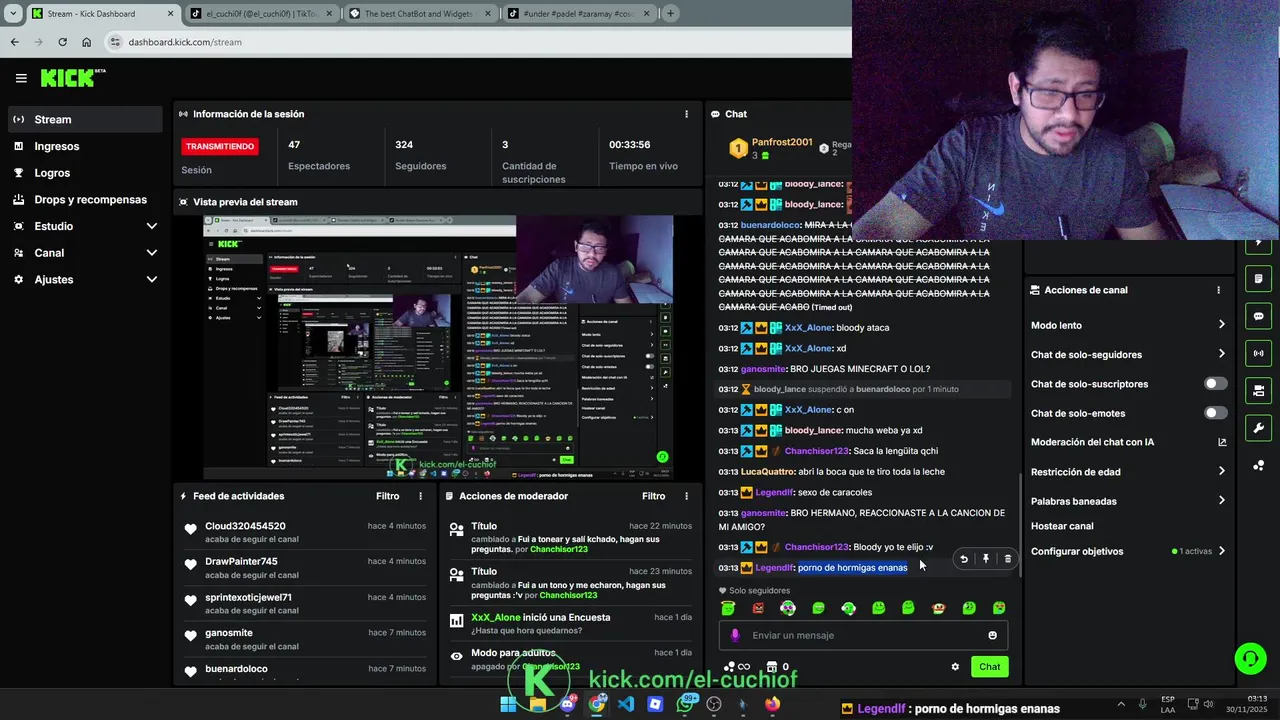Screen dimensions: 1280x720
Task: Open Filtro in Acciones de moderador
Action: (653, 496)
